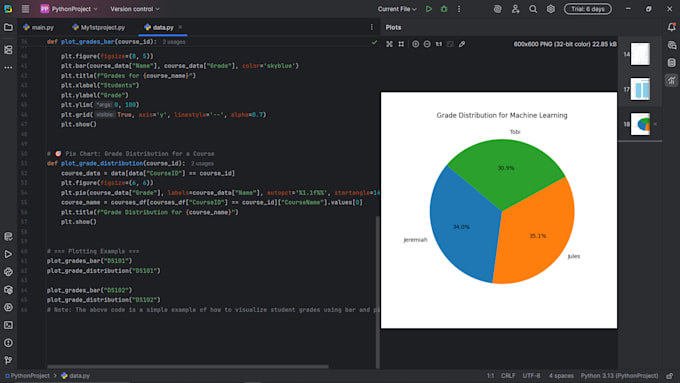Open the 1:1 line:column status widget
680x383 pixels.
click(x=490, y=376)
